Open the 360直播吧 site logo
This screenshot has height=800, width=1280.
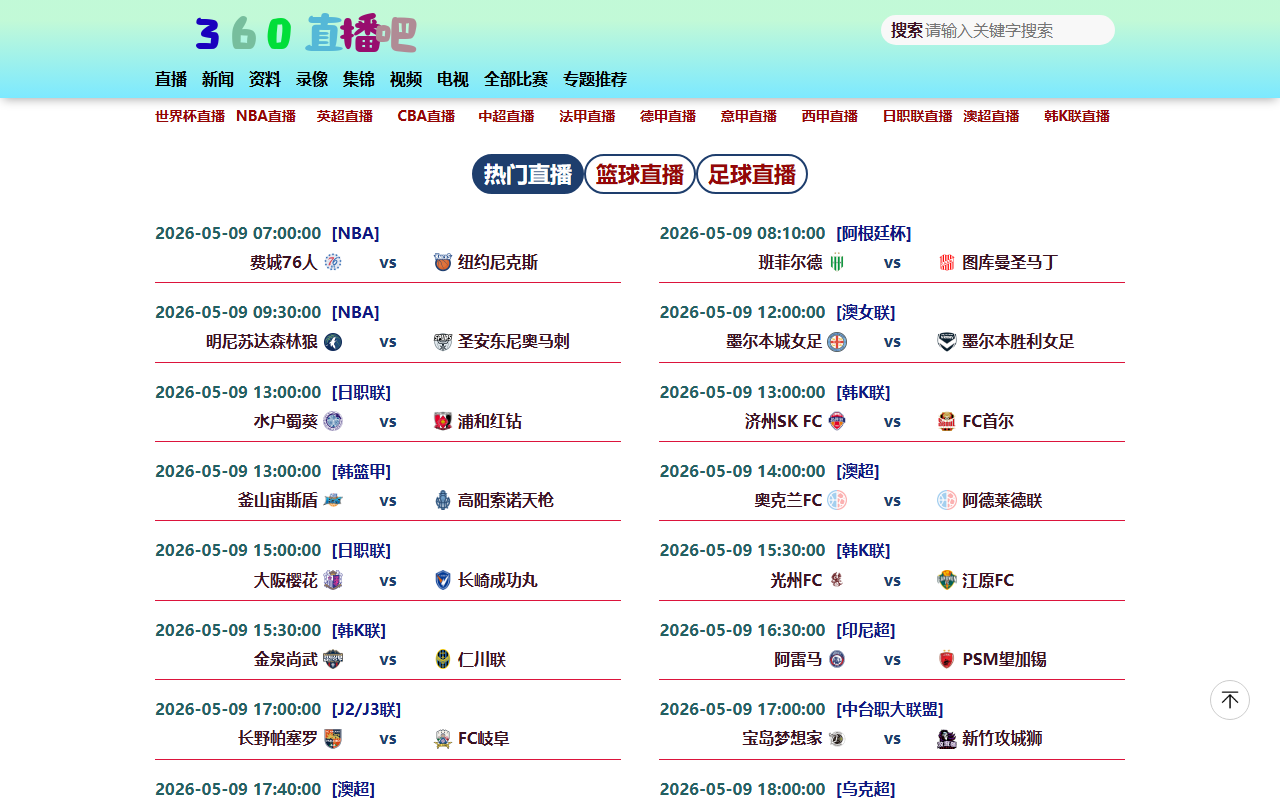(306, 33)
